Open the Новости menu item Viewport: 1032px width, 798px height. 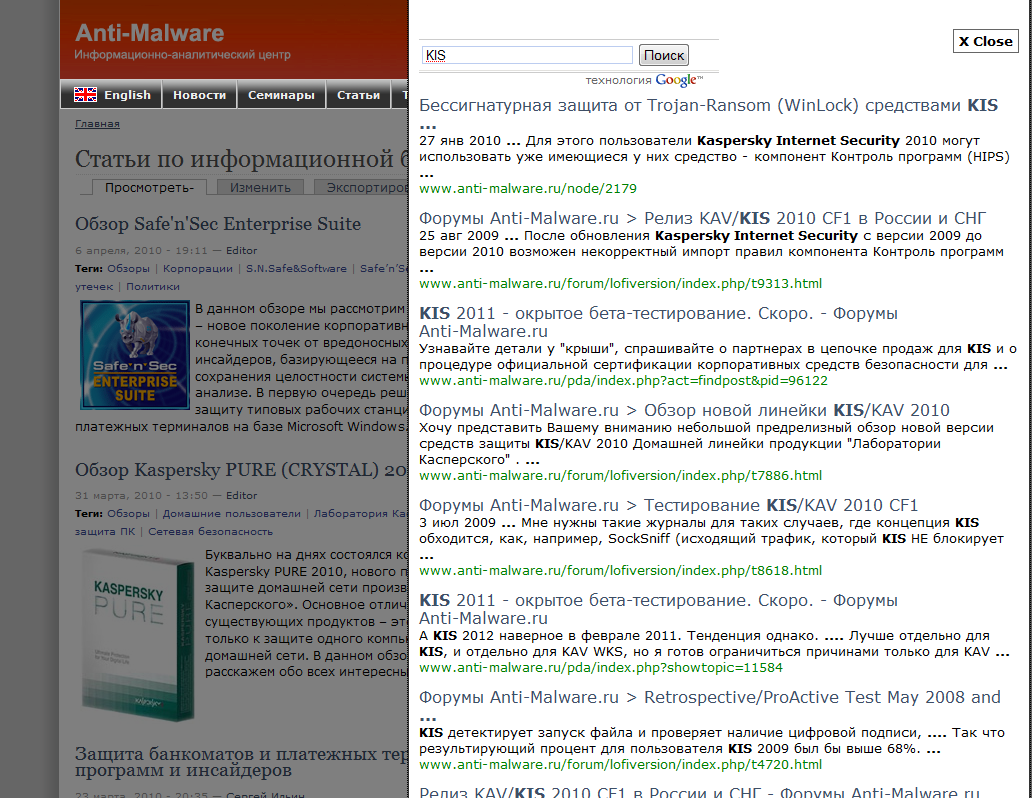click(x=199, y=95)
